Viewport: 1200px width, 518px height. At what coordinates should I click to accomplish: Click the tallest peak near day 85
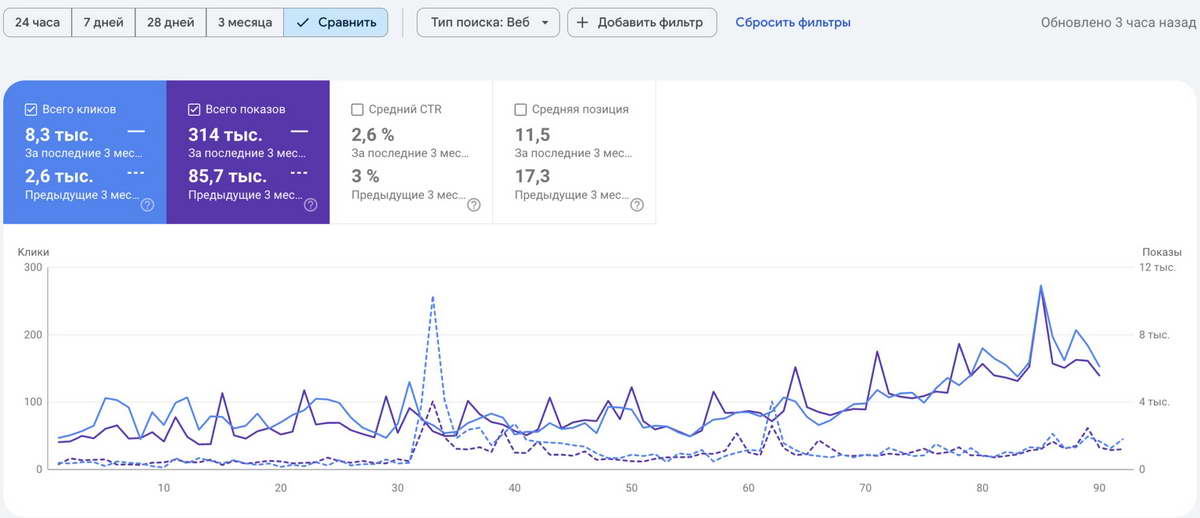(x=1041, y=287)
